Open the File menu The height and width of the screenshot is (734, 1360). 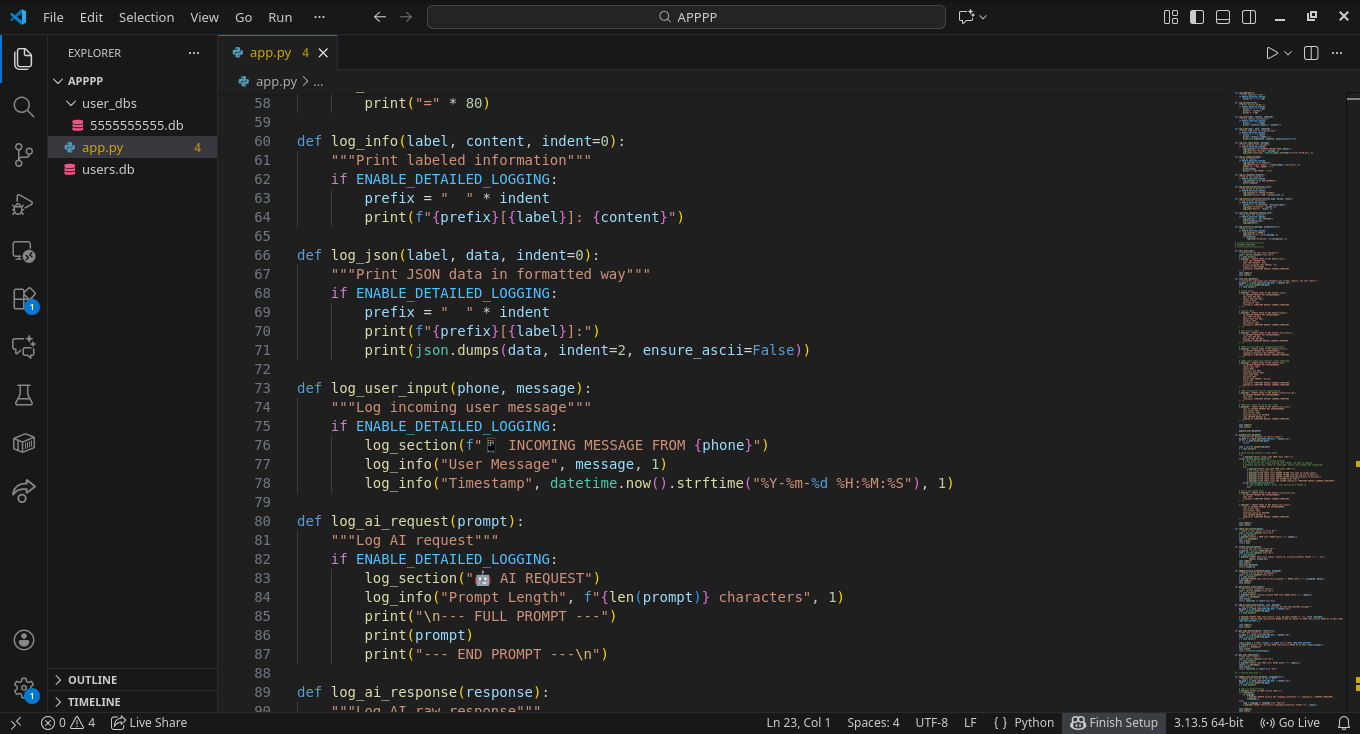[53, 17]
